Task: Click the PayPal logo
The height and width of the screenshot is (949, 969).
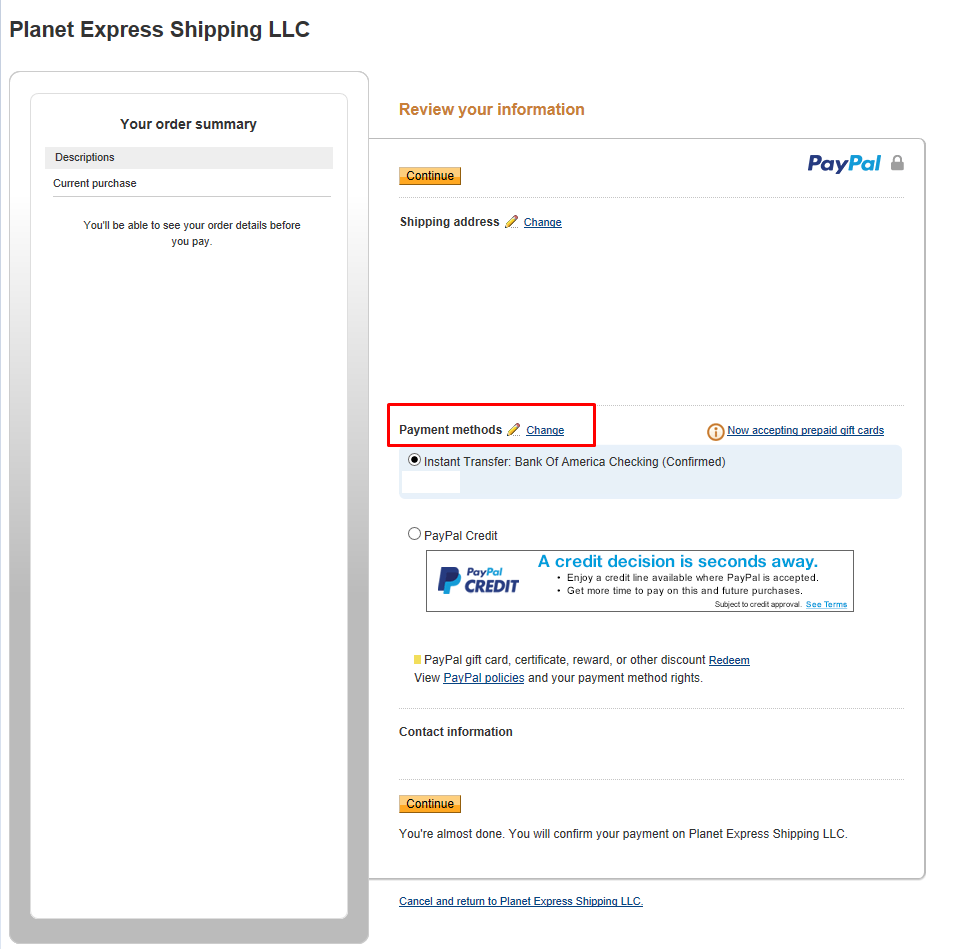Action: click(x=844, y=164)
